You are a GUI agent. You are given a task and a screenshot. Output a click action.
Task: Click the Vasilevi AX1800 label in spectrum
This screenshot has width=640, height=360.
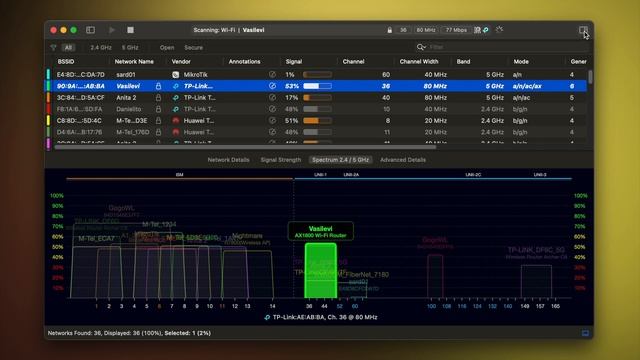(x=320, y=231)
